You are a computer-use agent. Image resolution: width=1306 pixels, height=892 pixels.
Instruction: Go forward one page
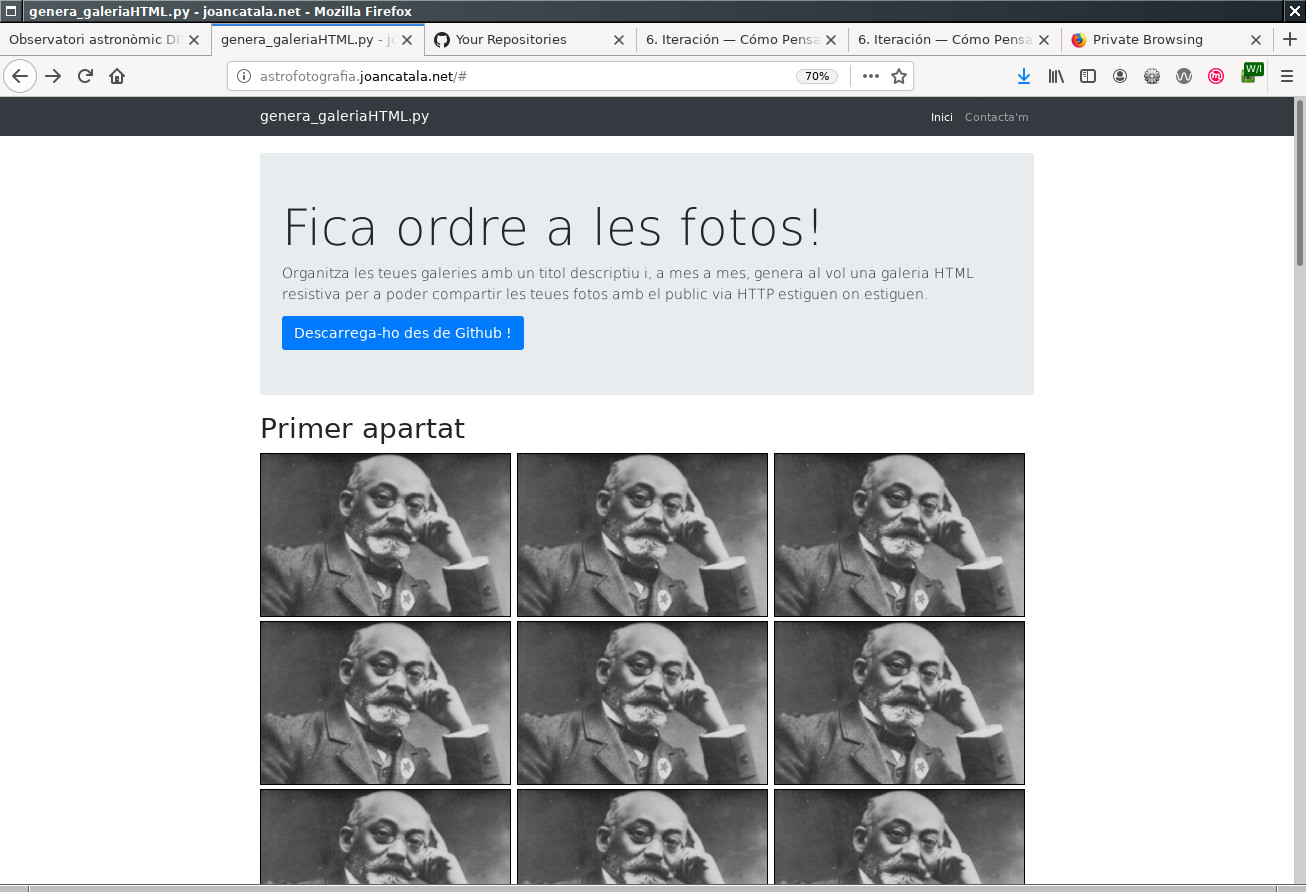coord(53,76)
